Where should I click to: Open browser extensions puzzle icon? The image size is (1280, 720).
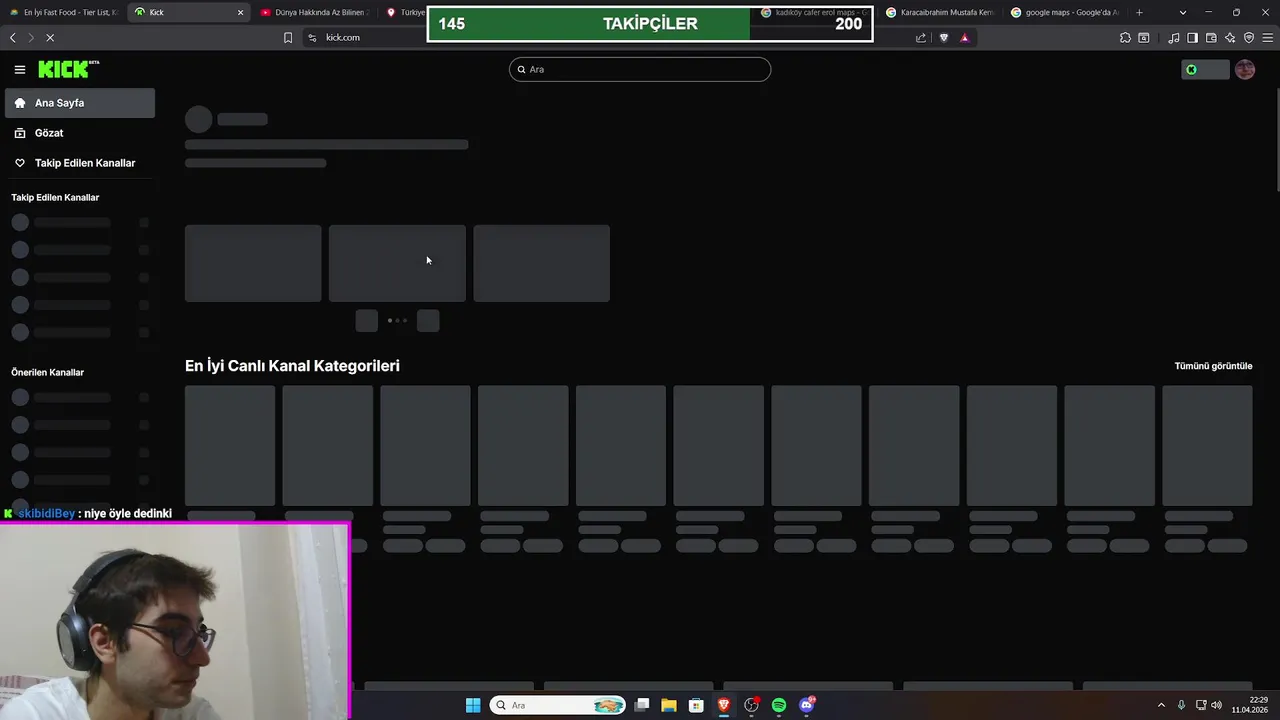(1125, 37)
